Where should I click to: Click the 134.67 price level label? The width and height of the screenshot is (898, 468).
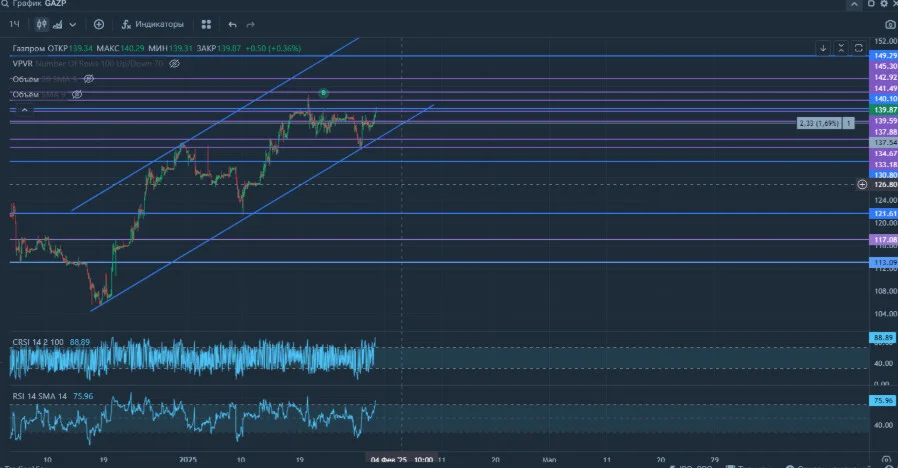click(x=884, y=154)
